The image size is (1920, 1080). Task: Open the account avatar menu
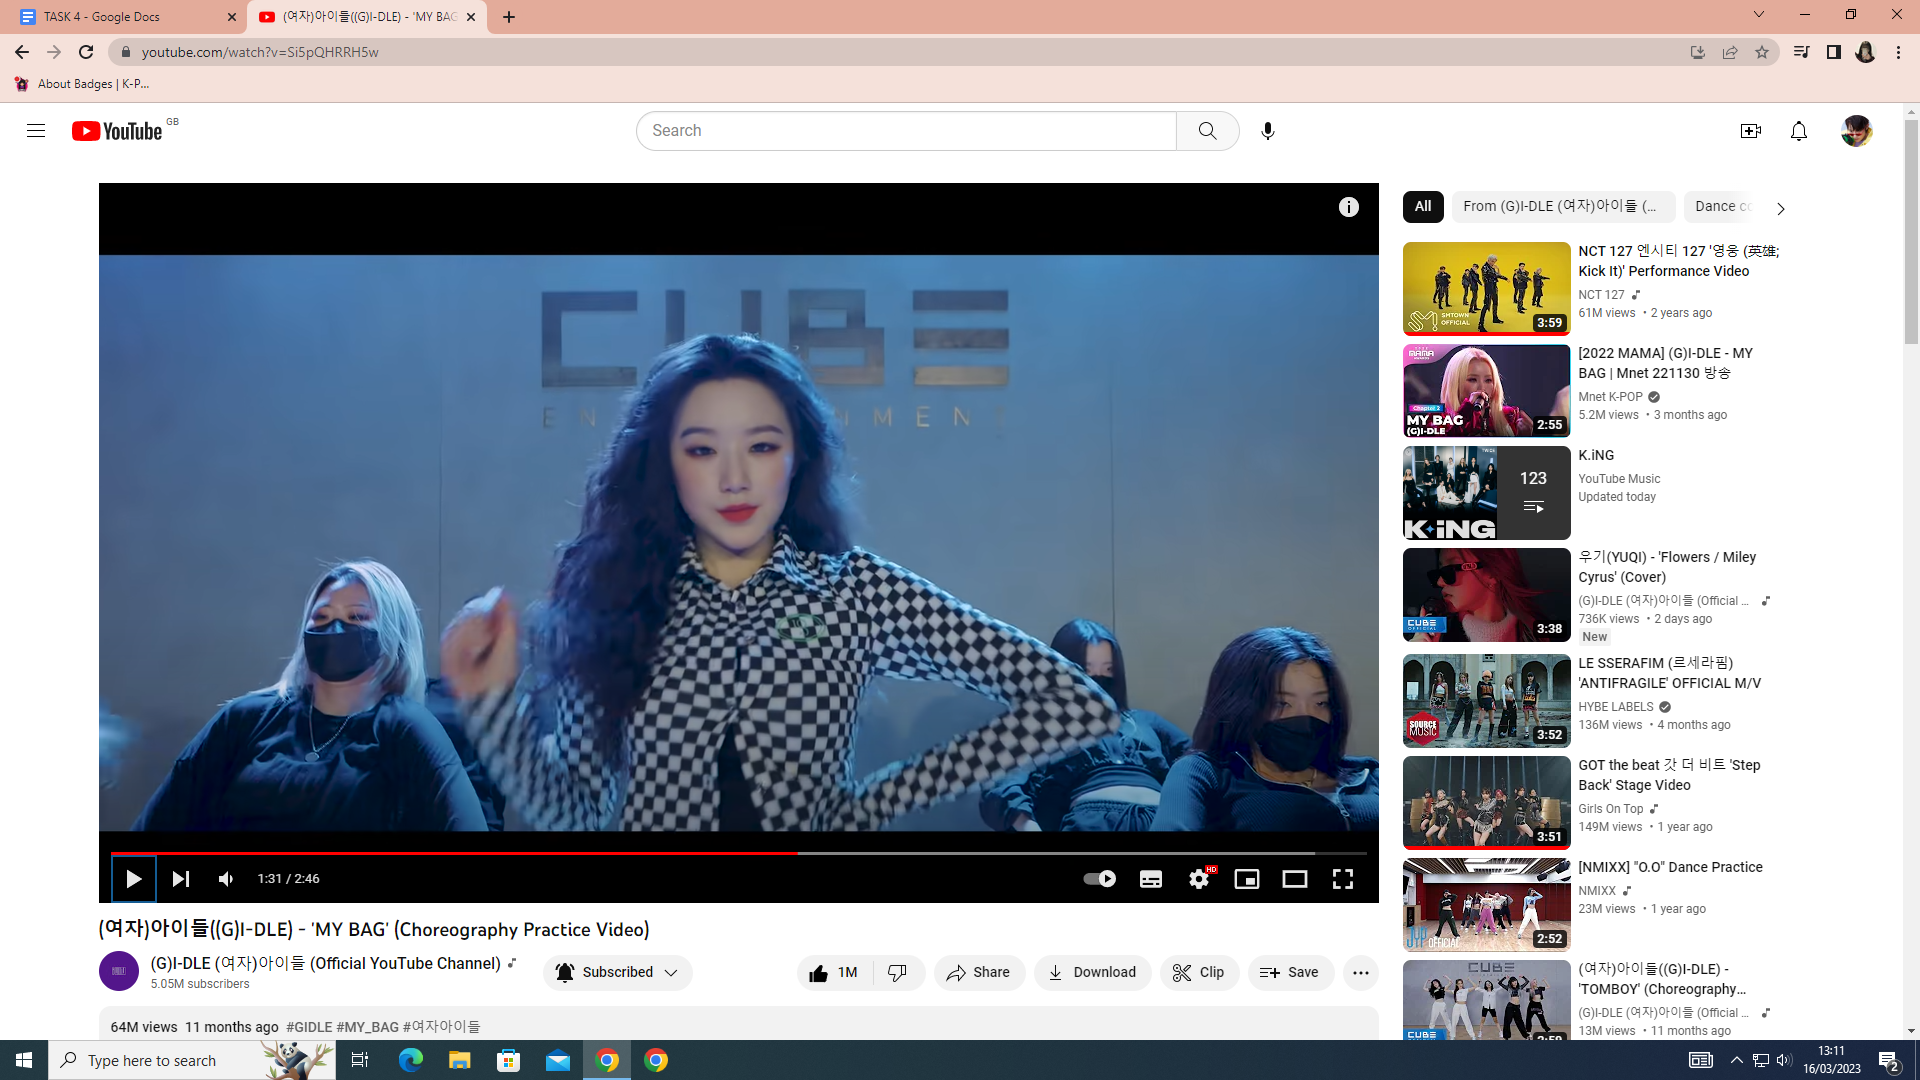pyautogui.click(x=1856, y=131)
